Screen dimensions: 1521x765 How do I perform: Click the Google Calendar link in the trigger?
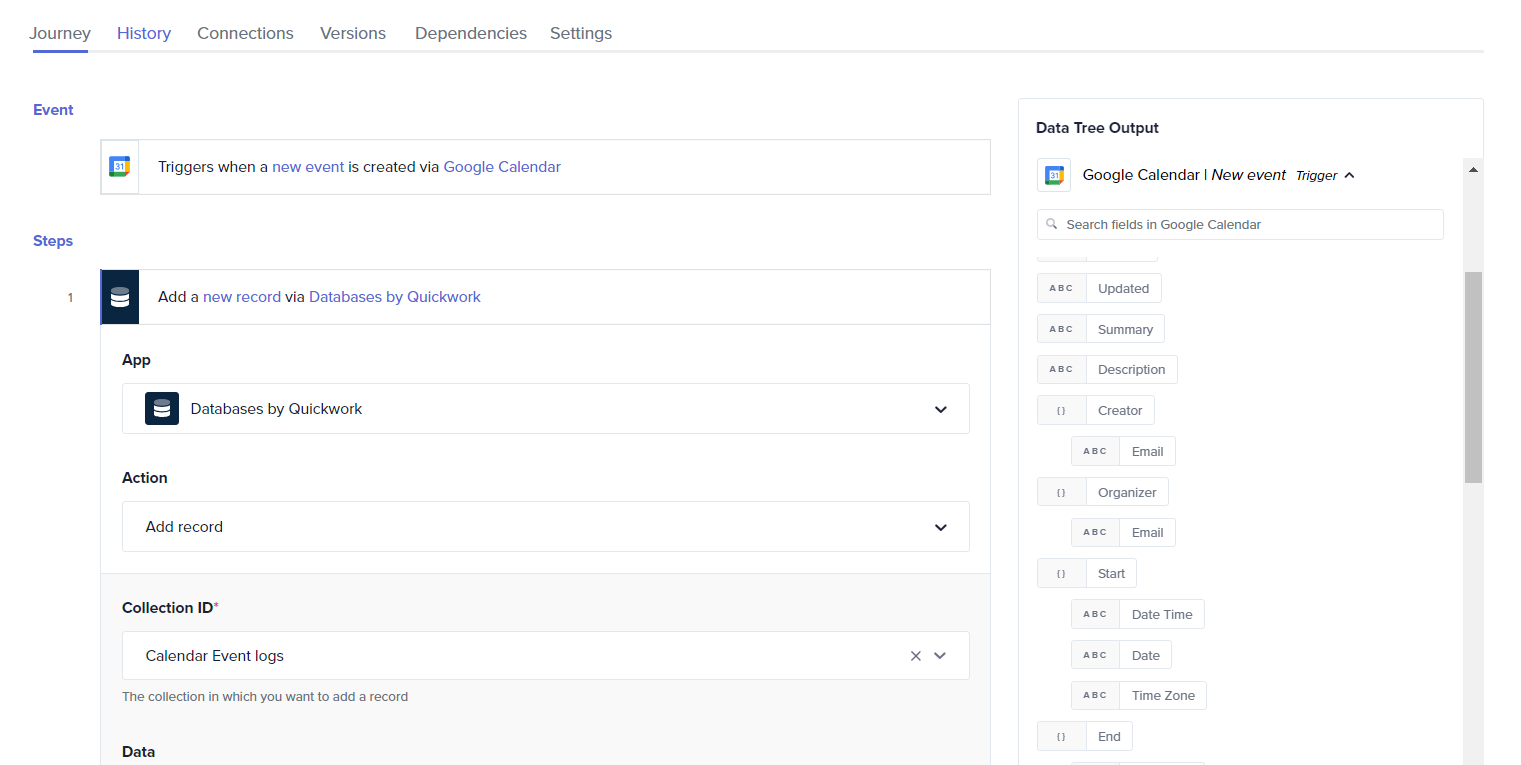click(x=502, y=167)
